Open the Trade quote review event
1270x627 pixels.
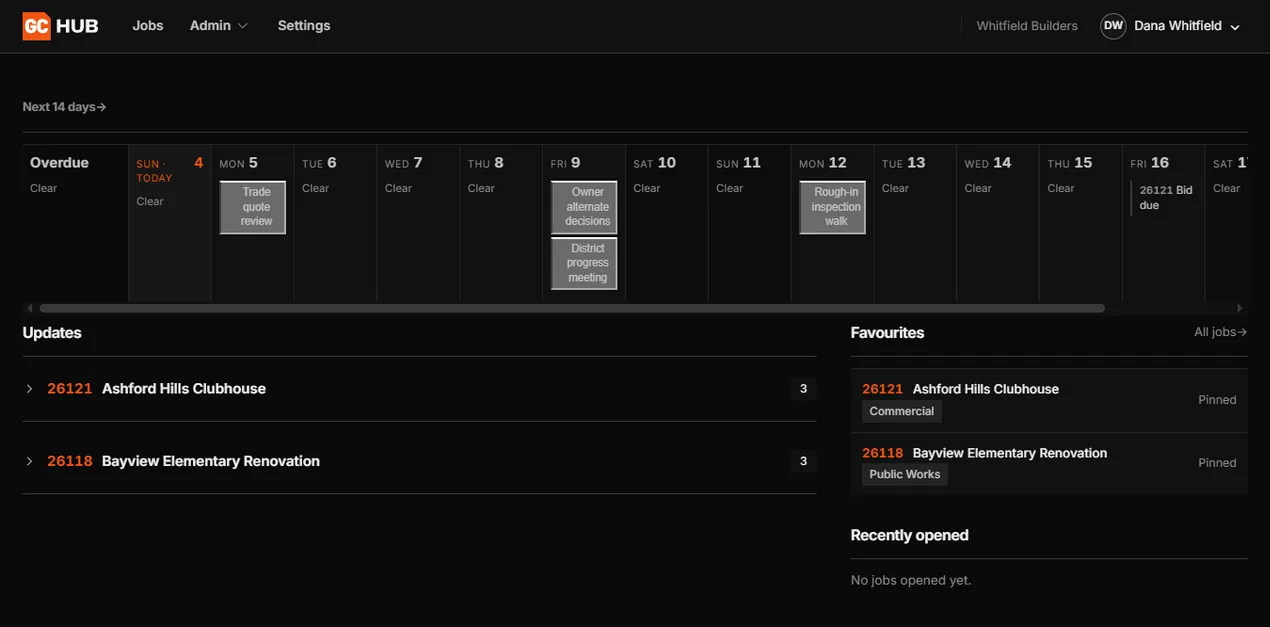point(253,207)
